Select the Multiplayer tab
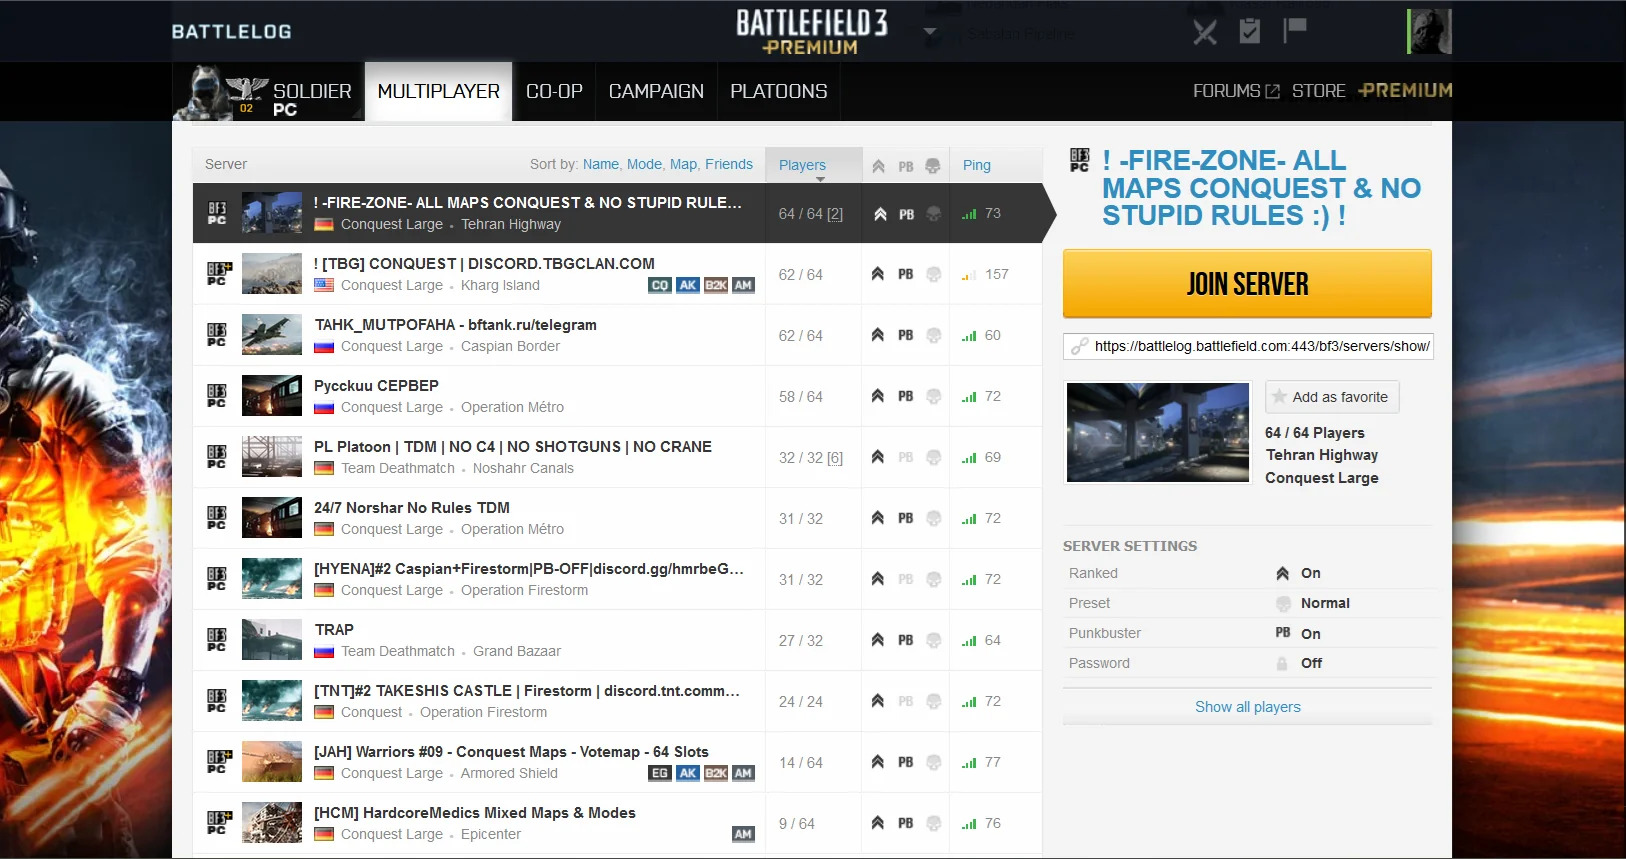The image size is (1626, 859). click(x=438, y=91)
